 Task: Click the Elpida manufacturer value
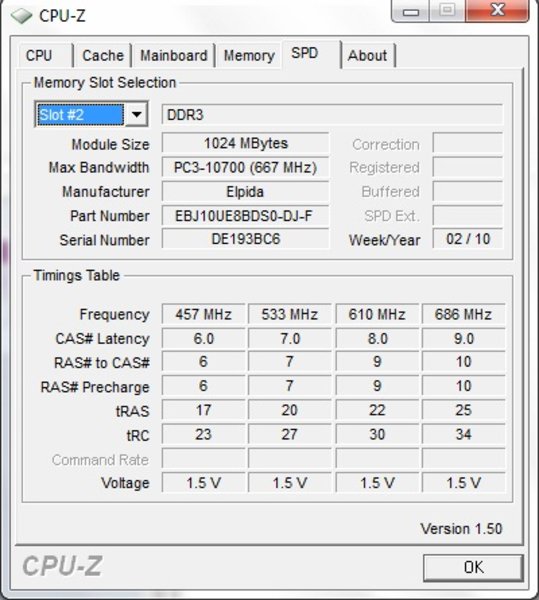[245, 191]
